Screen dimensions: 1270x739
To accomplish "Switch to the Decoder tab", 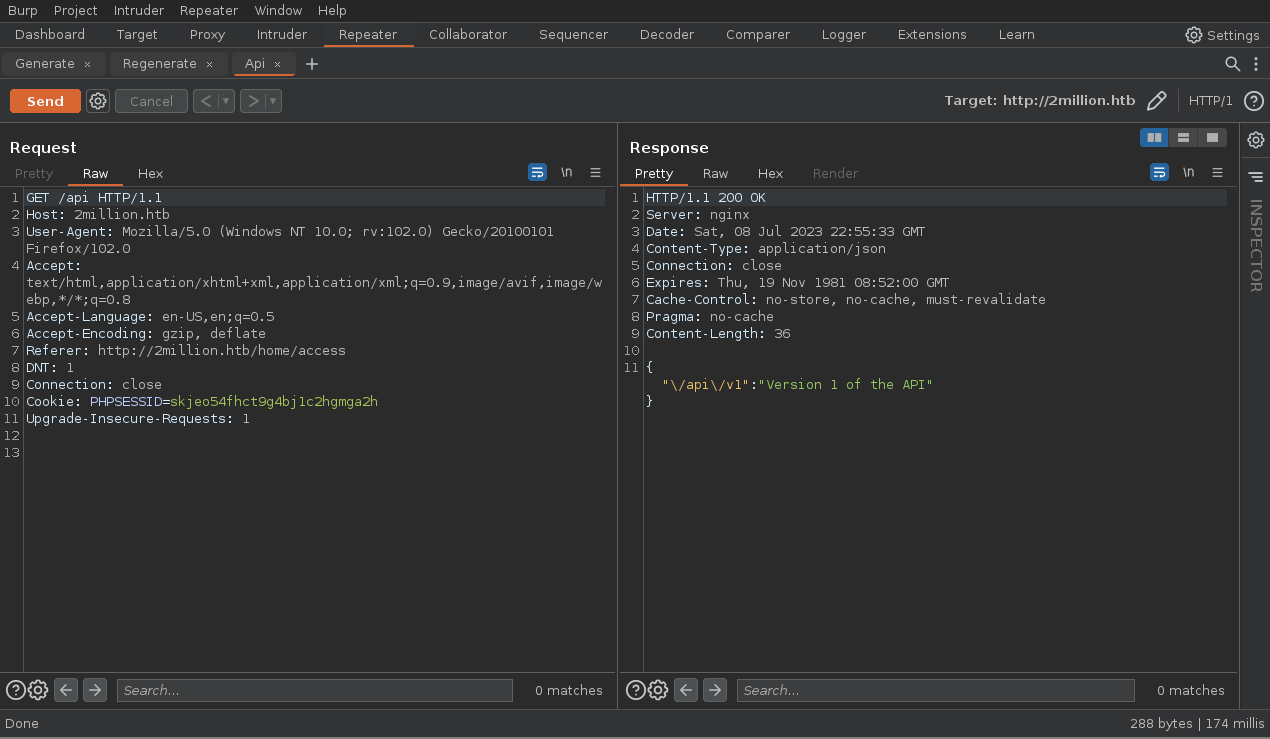I will click(667, 34).
